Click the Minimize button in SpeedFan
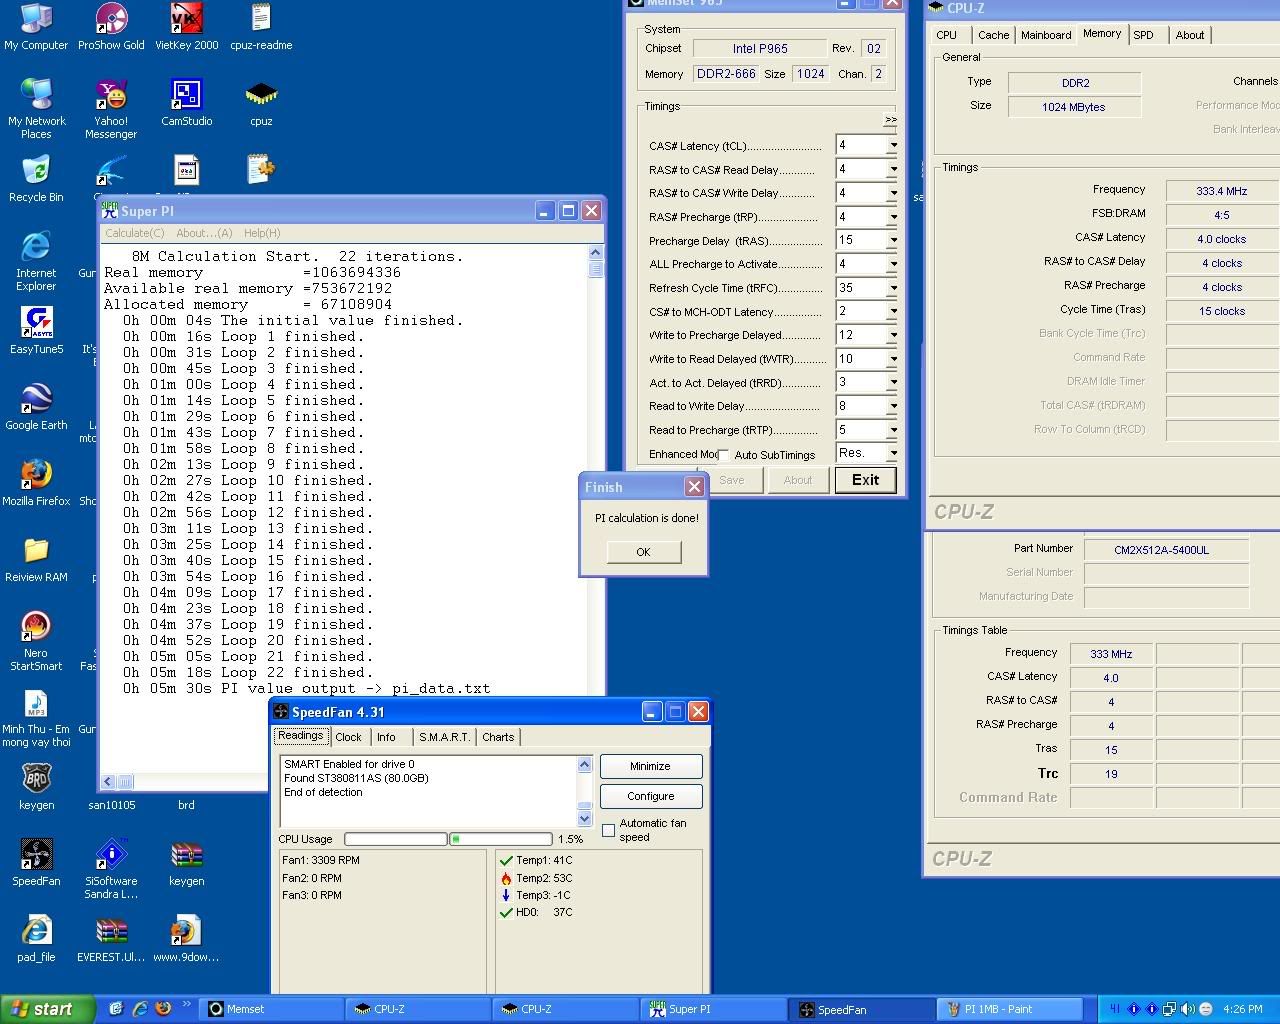1280x1024 pixels. tap(650, 766)
